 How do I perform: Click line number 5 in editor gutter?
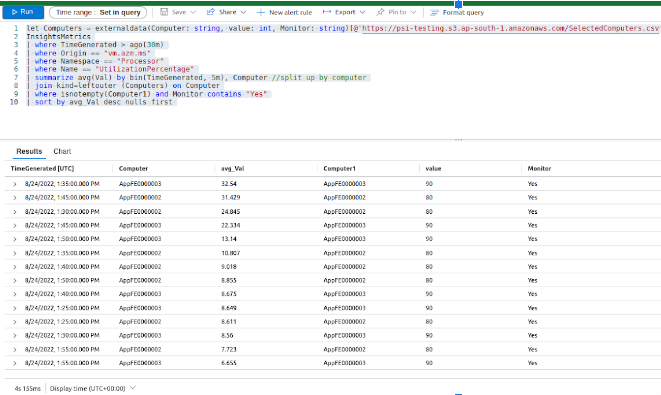(16, 61)
